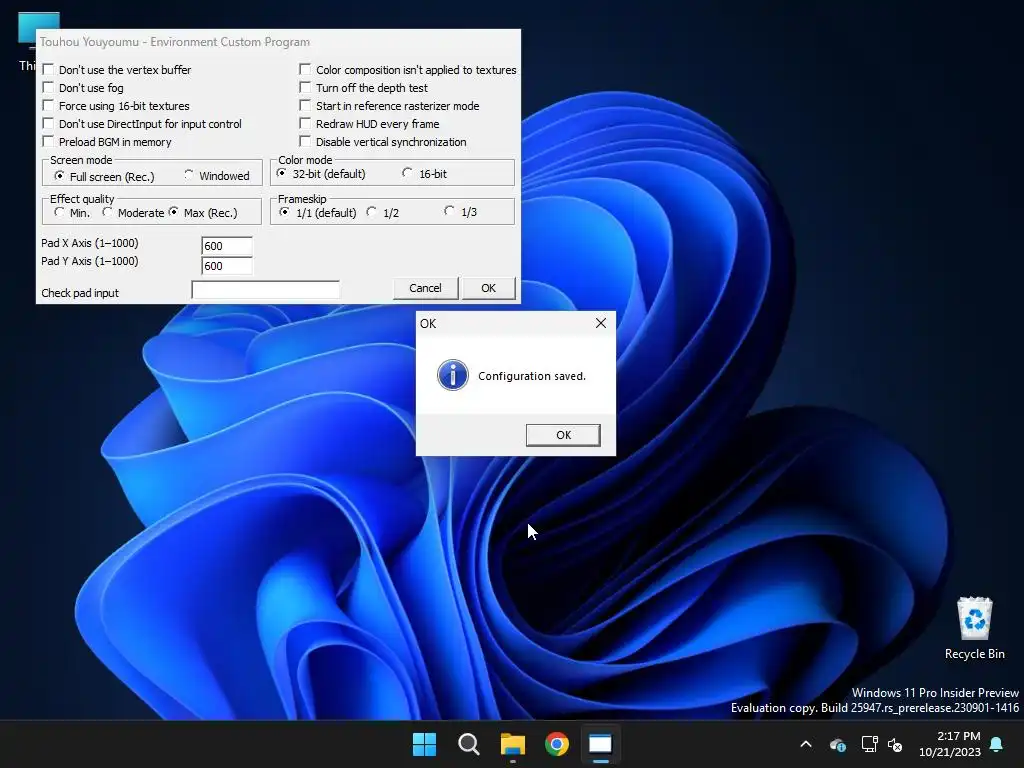Select the Recycle Bin desktop icon
The width and height of the screenshot is (1024, 768).
click(974, 627)
